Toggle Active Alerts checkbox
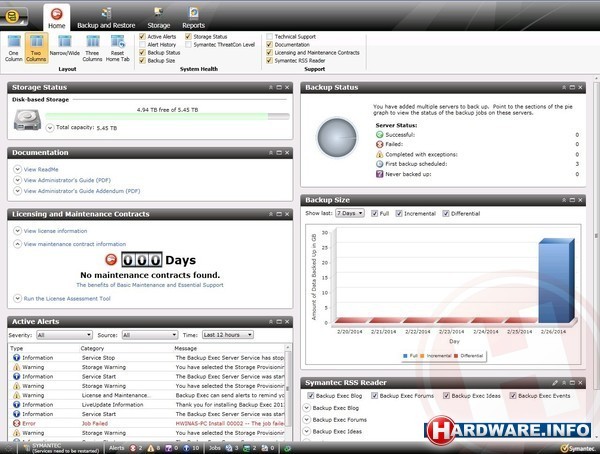 tap(142, 36)
